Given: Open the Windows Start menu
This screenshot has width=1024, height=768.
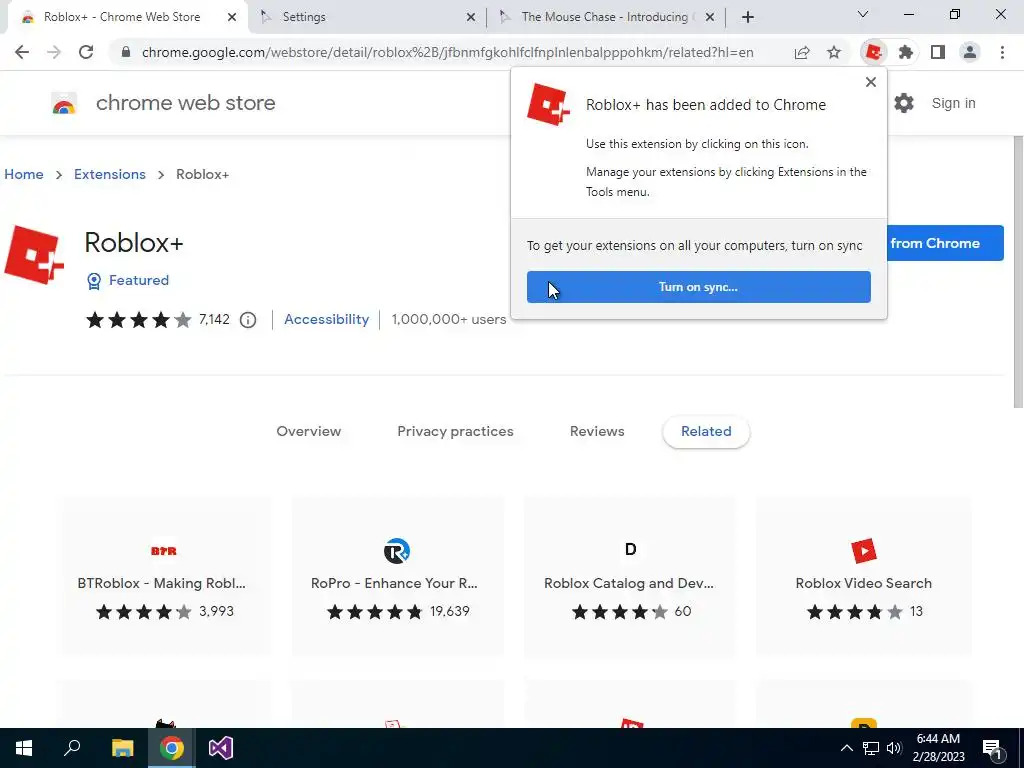Looking at the screenshot, I should 24,748.
